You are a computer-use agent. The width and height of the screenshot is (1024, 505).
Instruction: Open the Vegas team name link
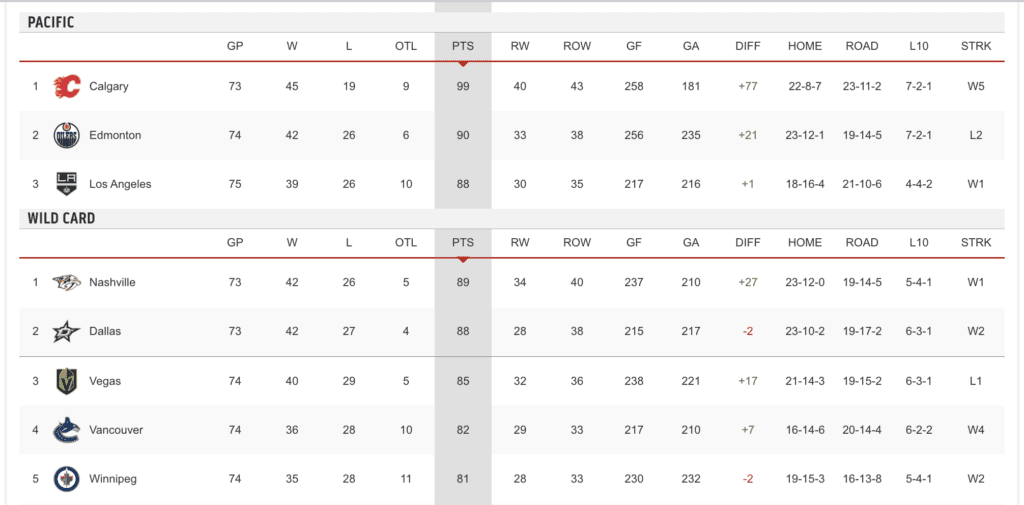pyautogui.click(x=105, y=381)
